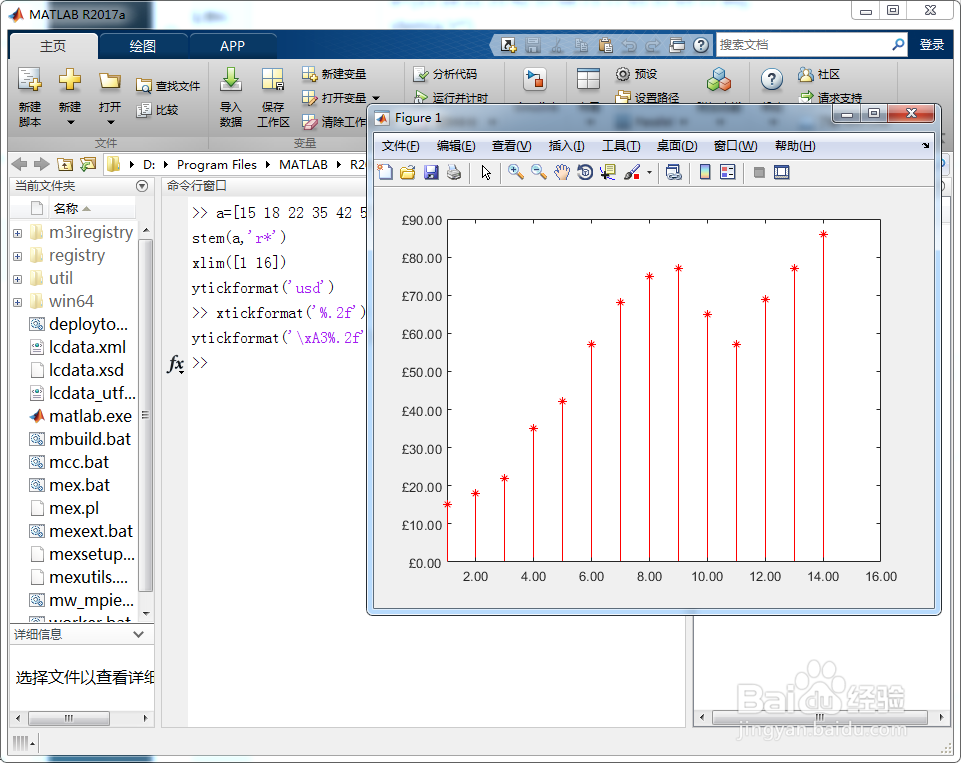
Task: Expand the m3iregistry folder
Action: [x=17, y=233]
